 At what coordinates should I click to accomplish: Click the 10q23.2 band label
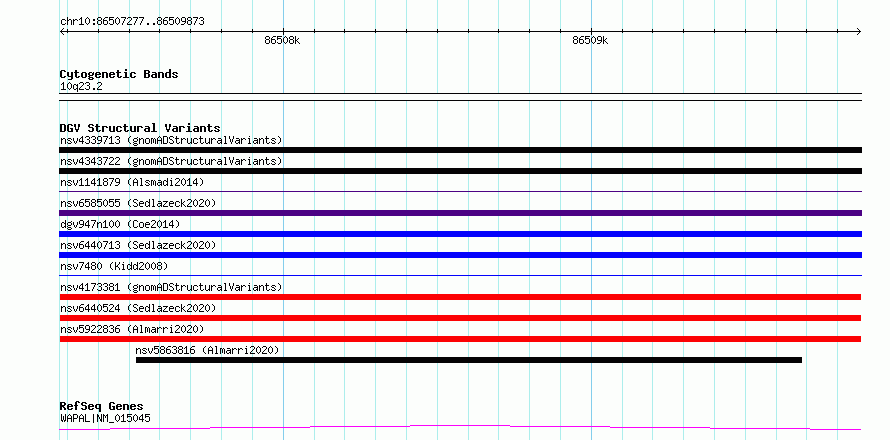81,87
